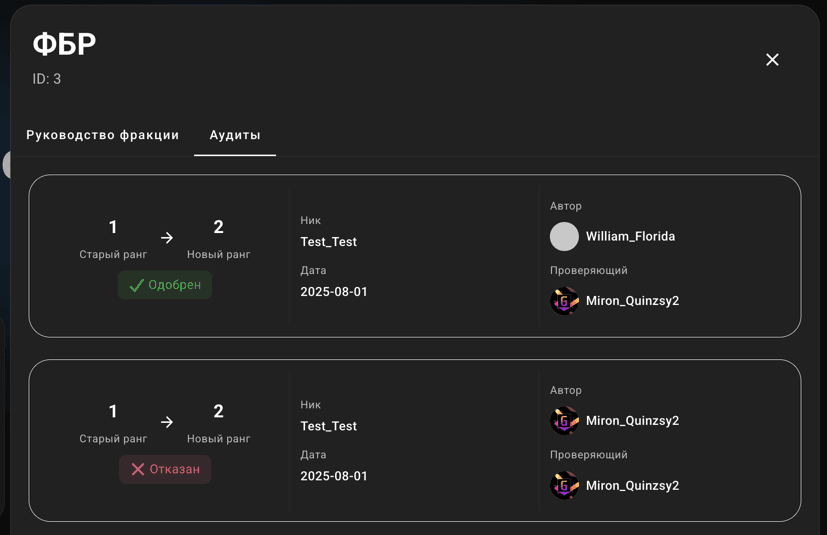This screenshot has width=827, height=535.
Task: Click reviewer avatar in the rejected audit card
Action: [564, 486]
